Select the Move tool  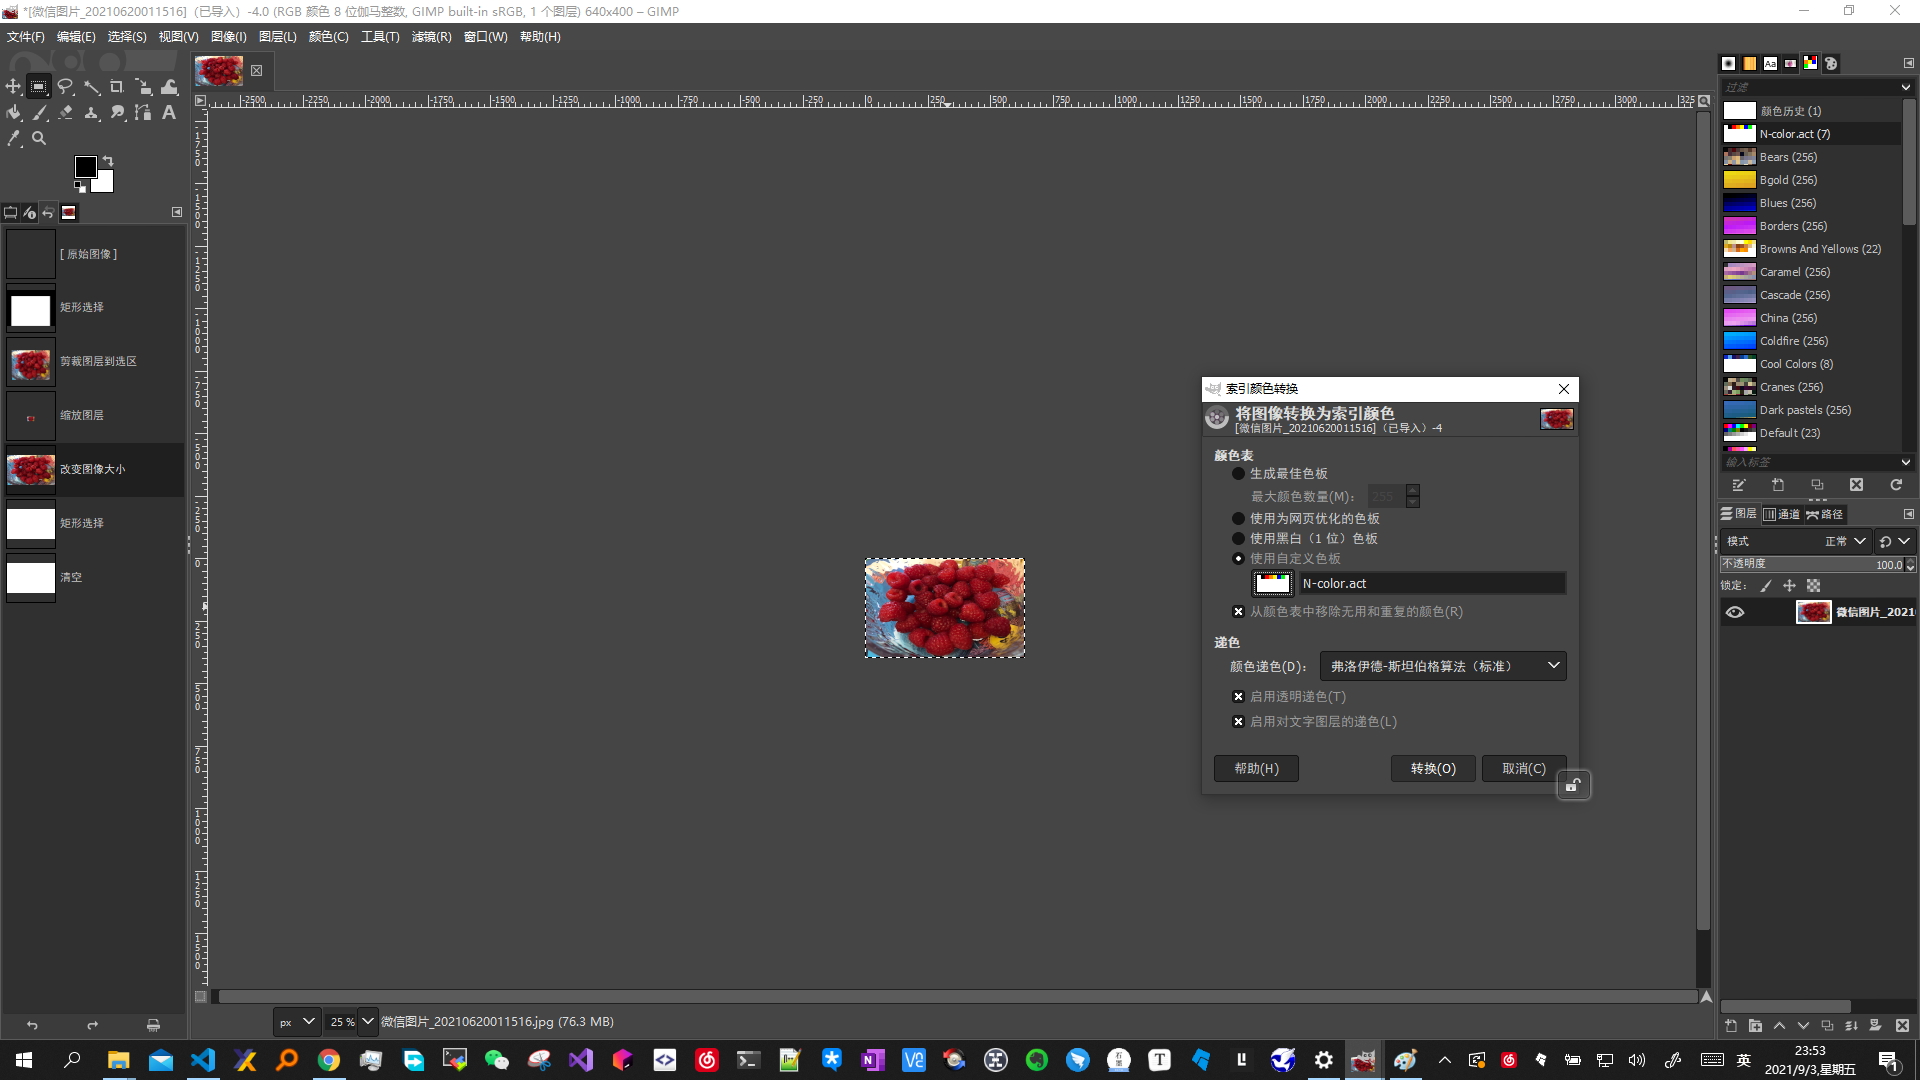pos(13,87)
